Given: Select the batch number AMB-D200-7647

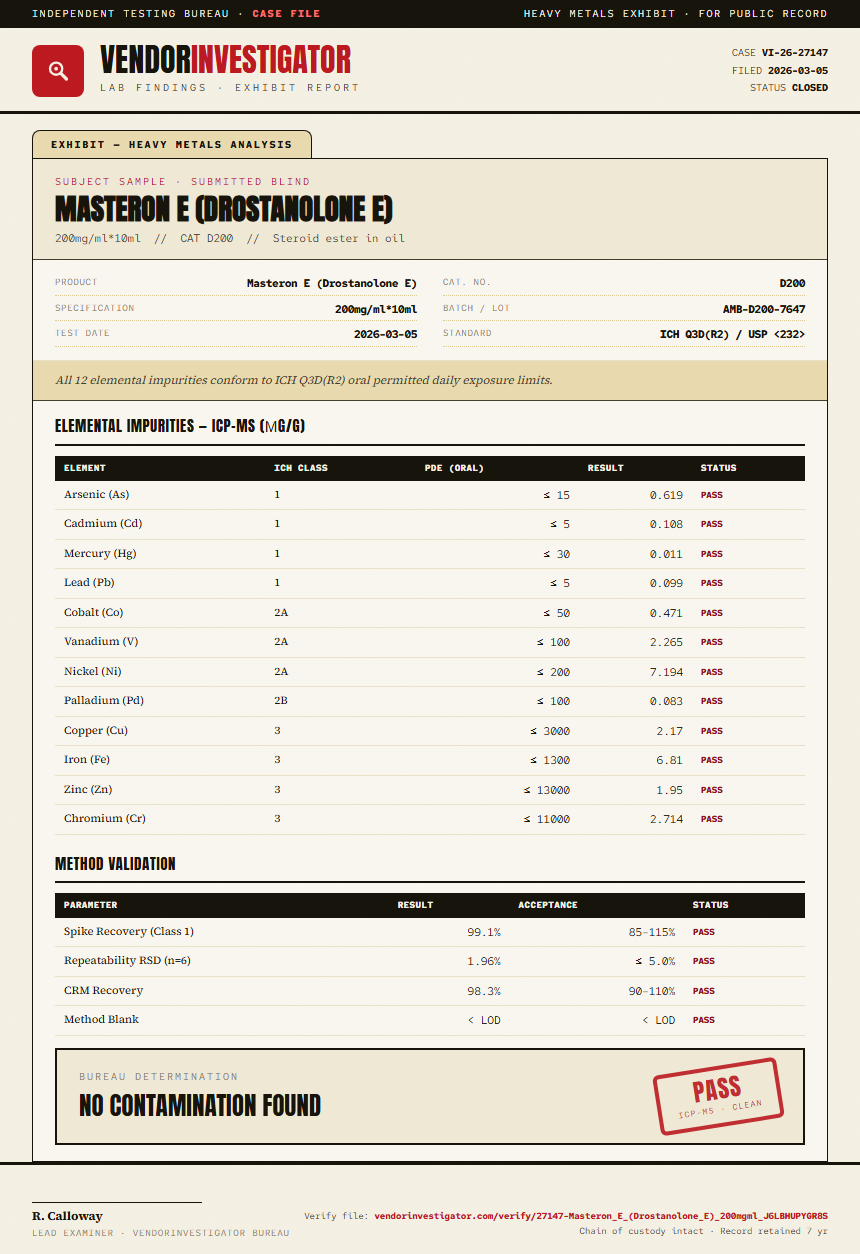Looking at the screenshot, I should tap(764, 309).
